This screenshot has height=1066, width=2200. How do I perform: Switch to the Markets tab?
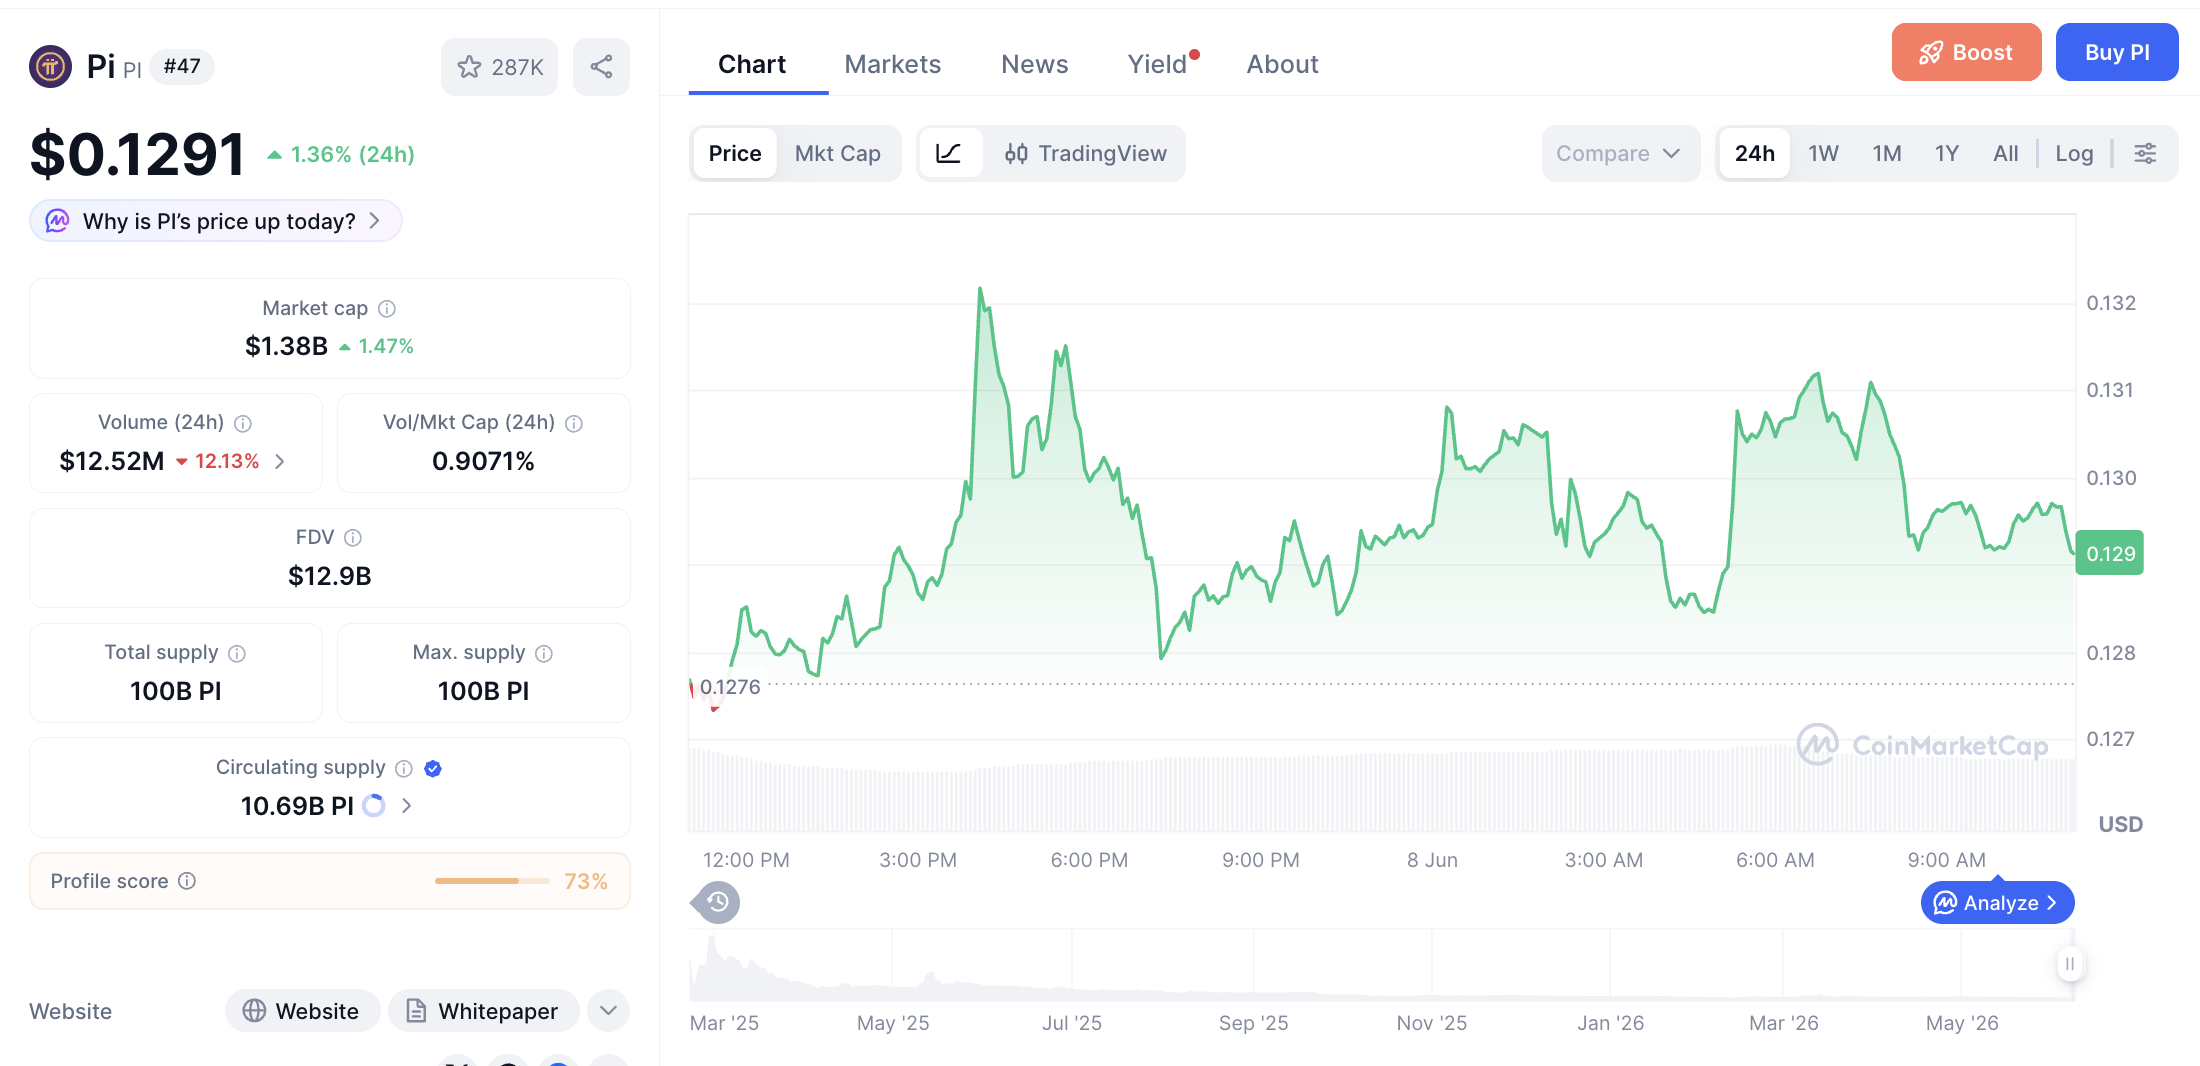[x=893, y=64]
